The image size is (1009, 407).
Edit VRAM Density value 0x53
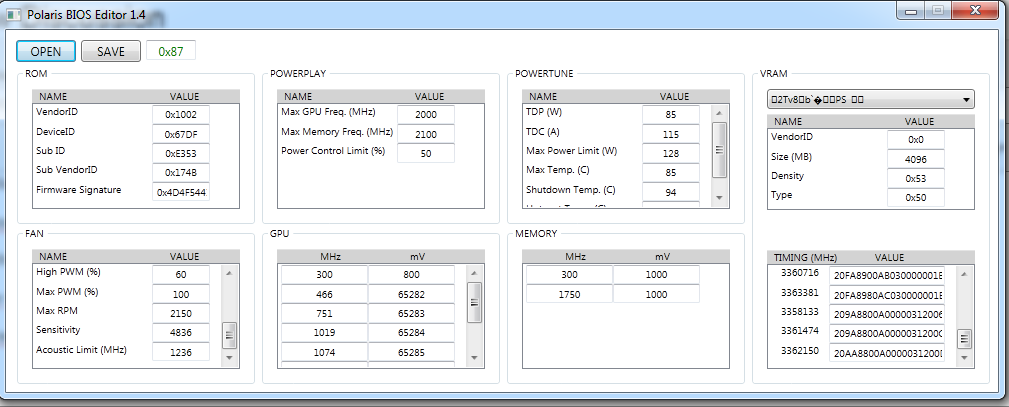click(916, 178)
